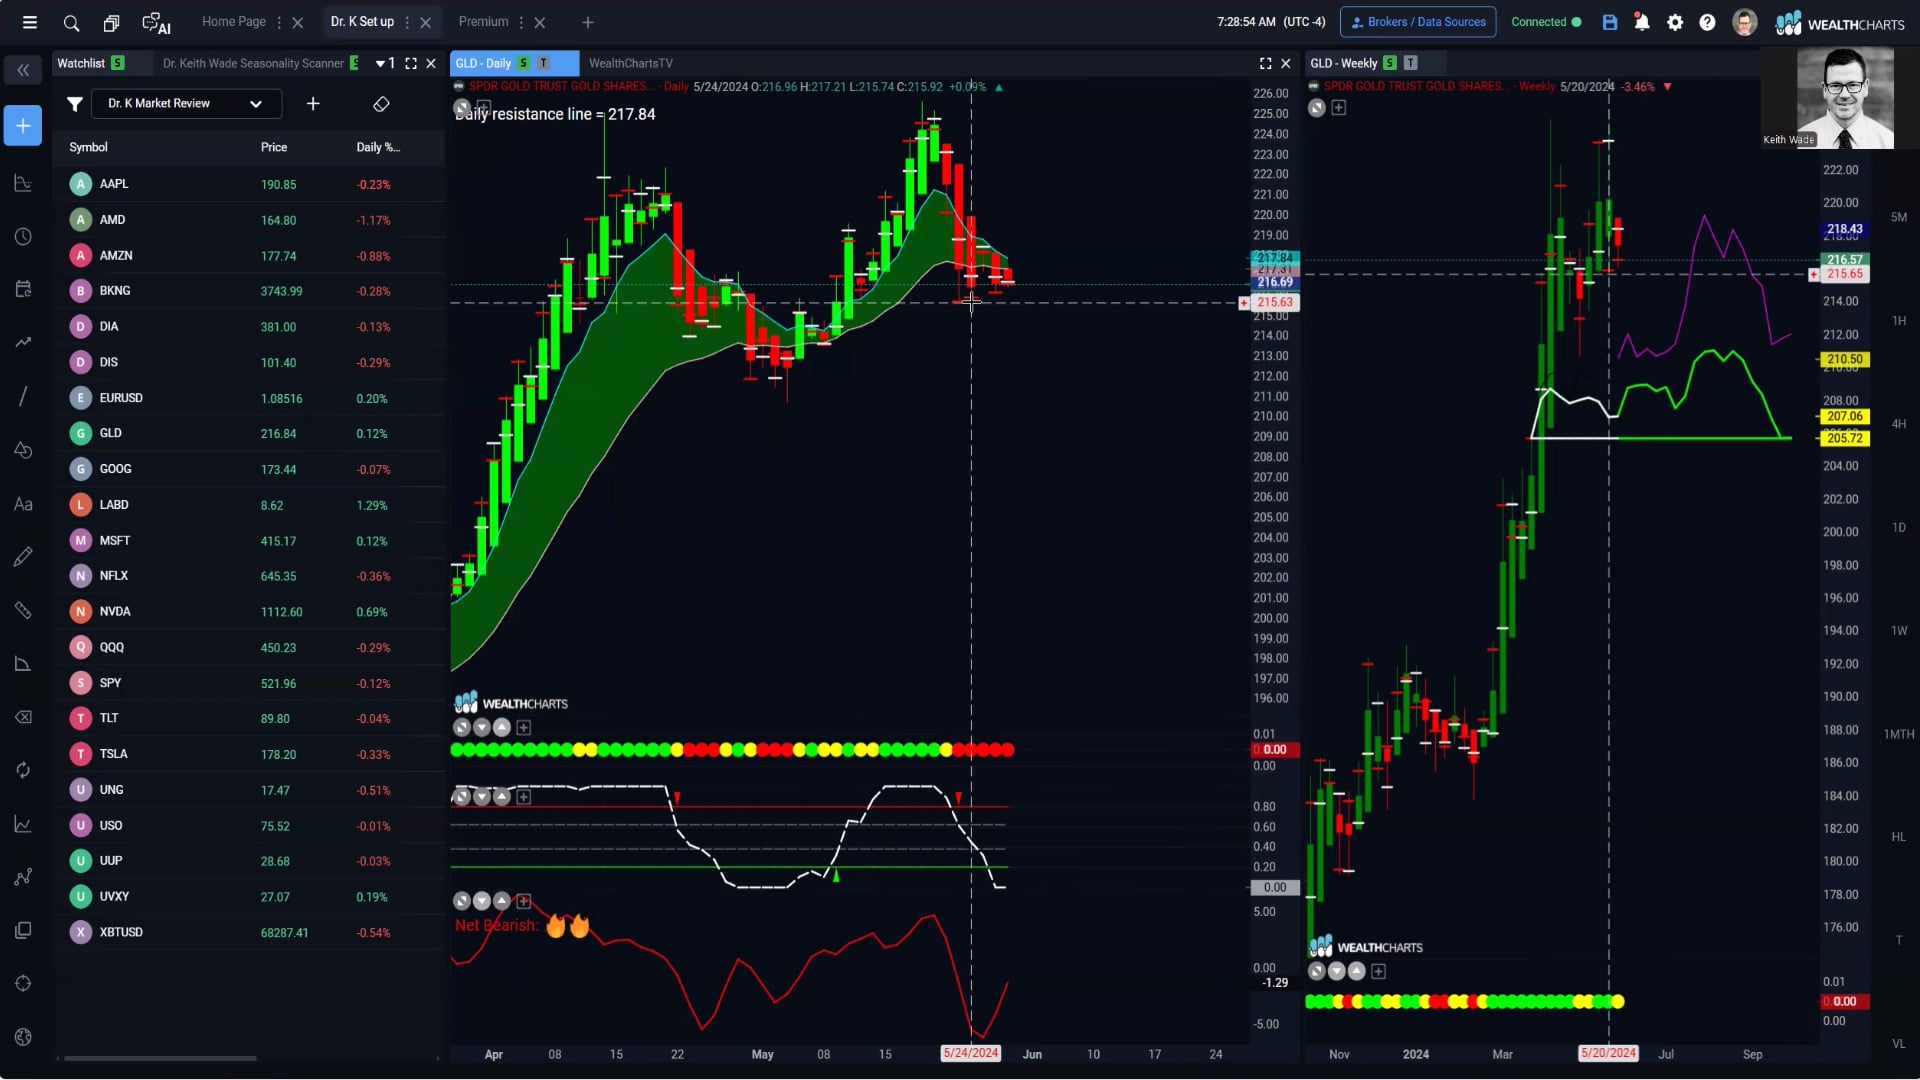Screen dimensions: 1920x1080
Task: Open the help question mark
Action: coord(1707,22)
